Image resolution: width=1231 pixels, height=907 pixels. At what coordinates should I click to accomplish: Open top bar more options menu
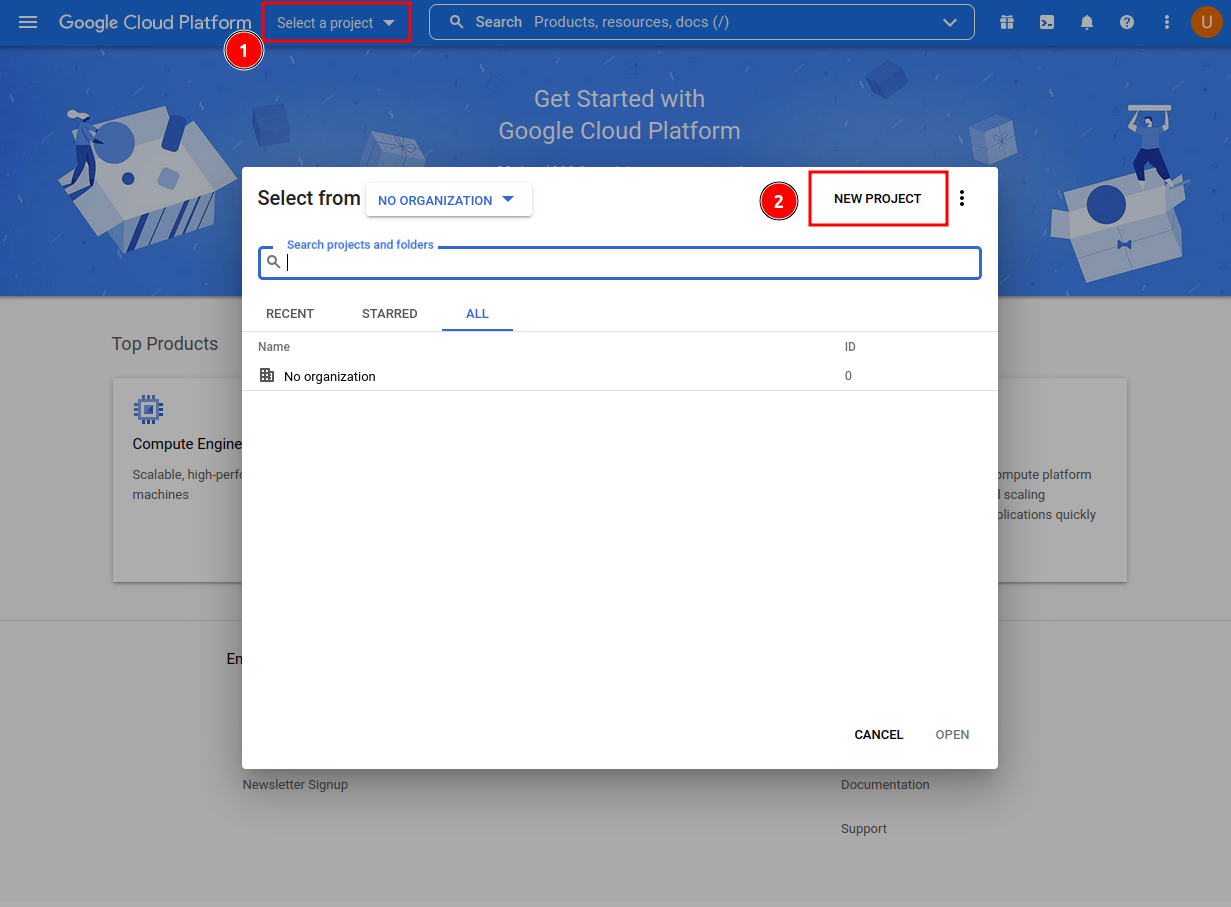pos(1167,22)
